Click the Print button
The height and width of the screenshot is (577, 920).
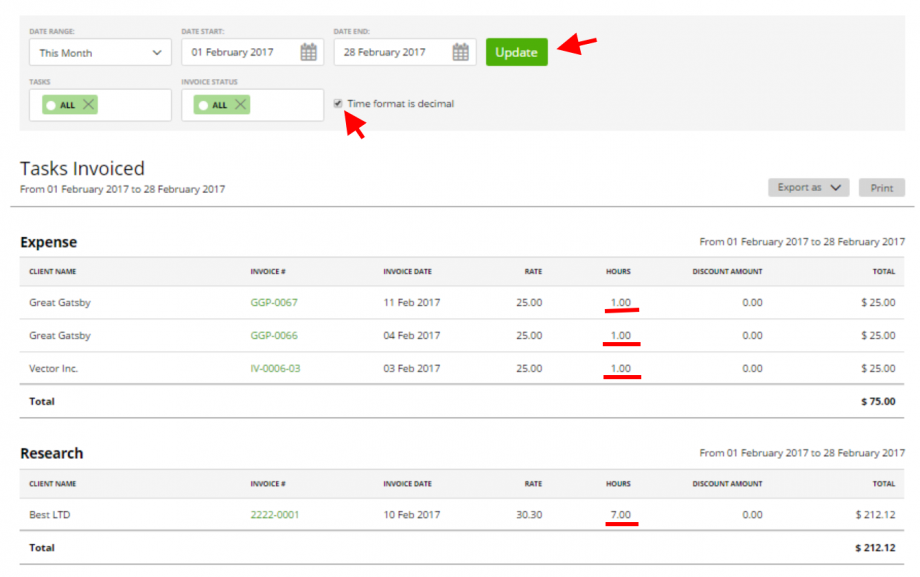pos(881,187)
